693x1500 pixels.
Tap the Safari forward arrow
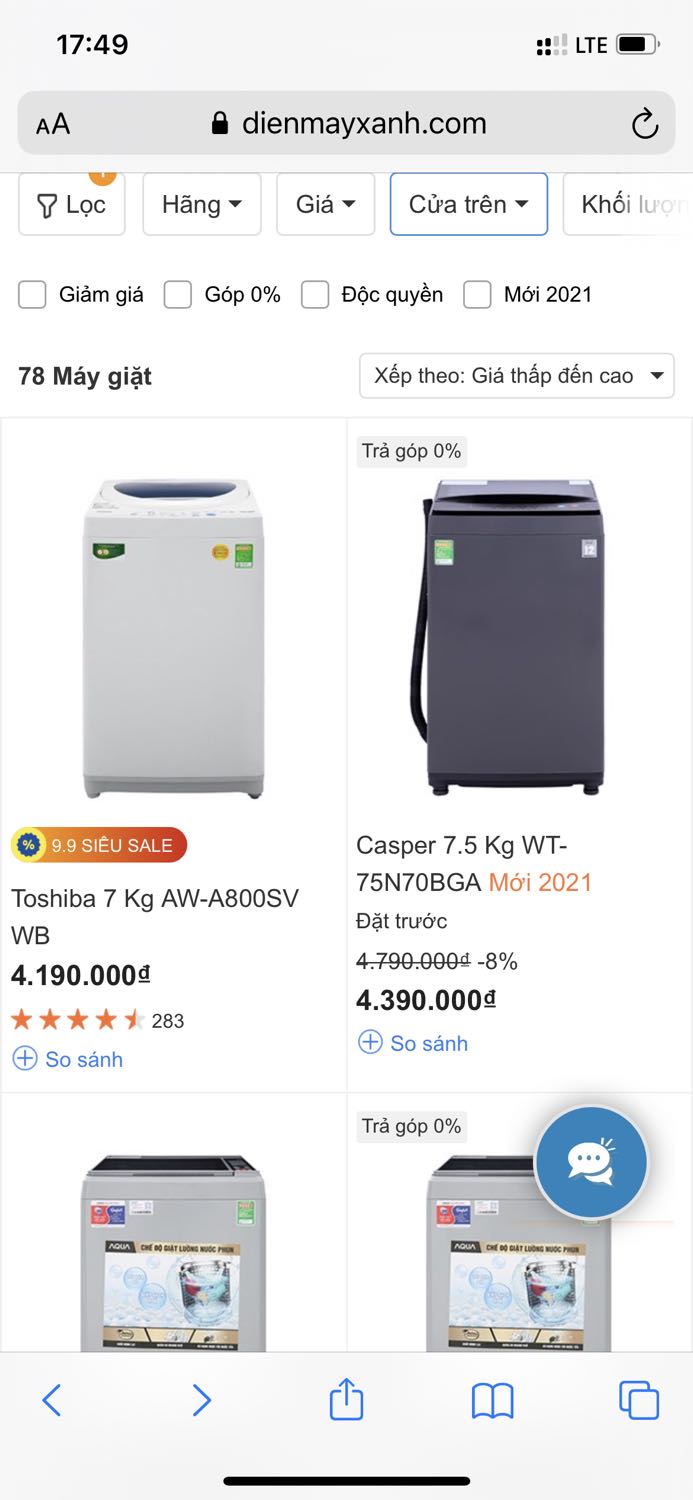(201, 1400)
